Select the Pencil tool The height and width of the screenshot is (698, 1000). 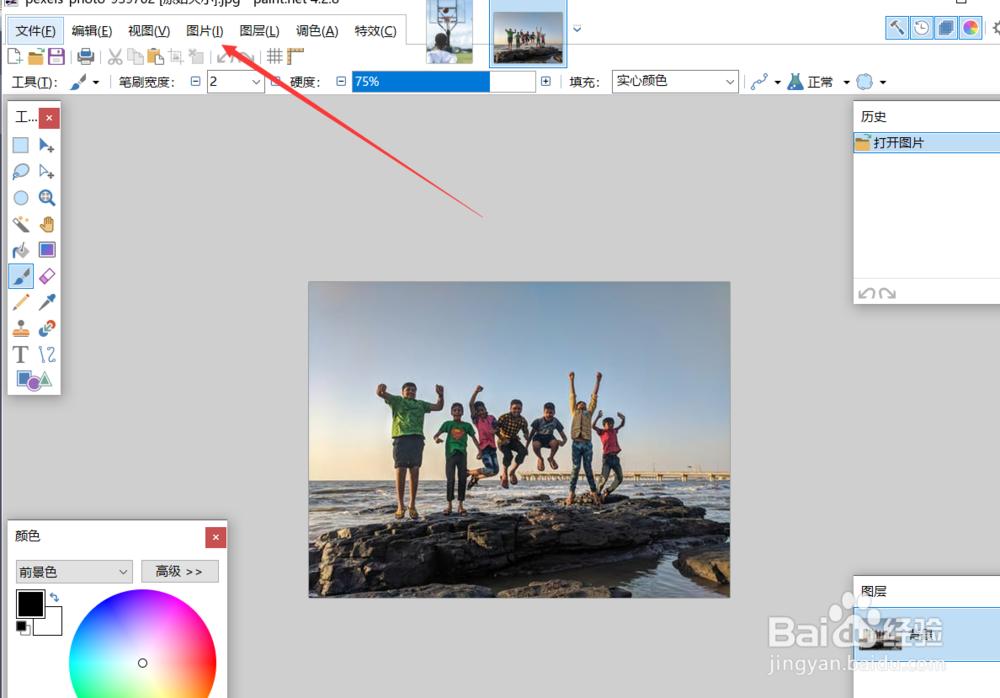(x=20, y=302)
